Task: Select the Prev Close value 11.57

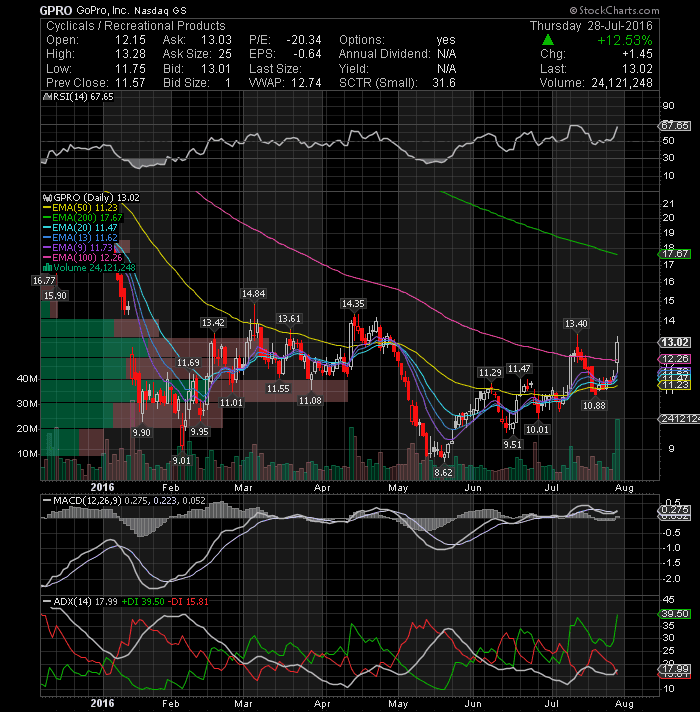Action: click(x=130, y=83)
